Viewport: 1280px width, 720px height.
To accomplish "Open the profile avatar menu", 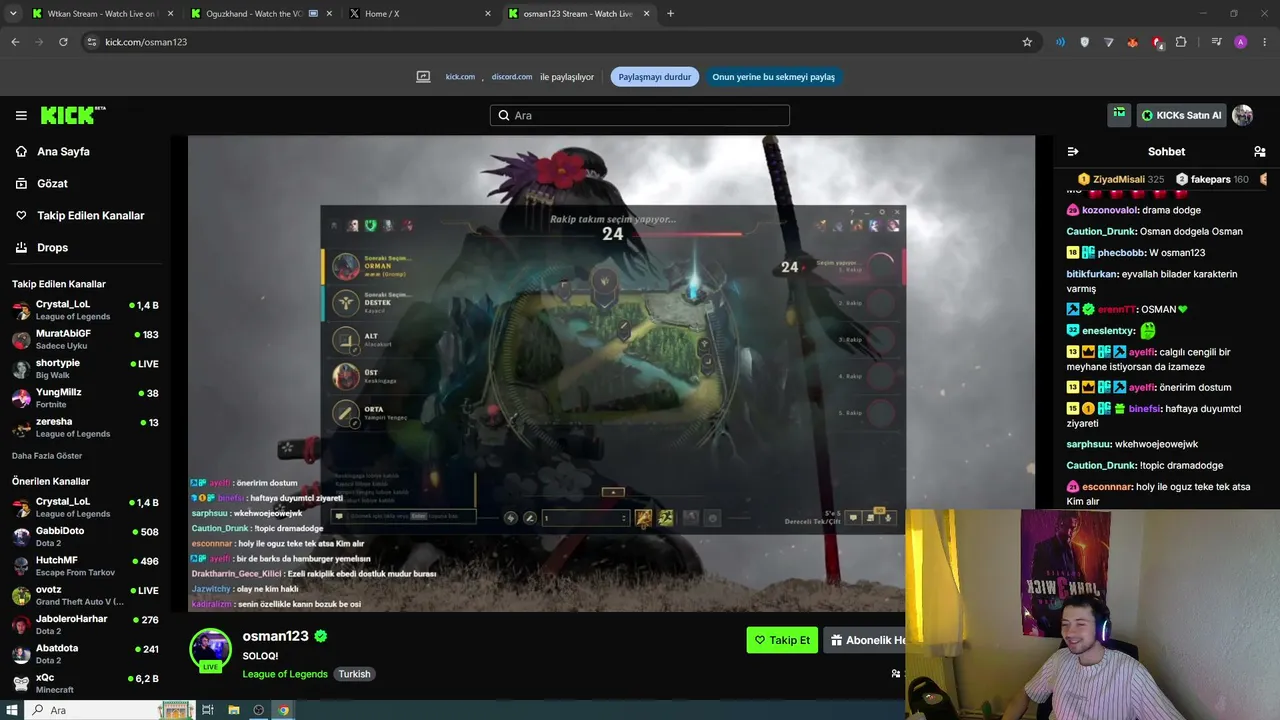I will (1243, 115).
